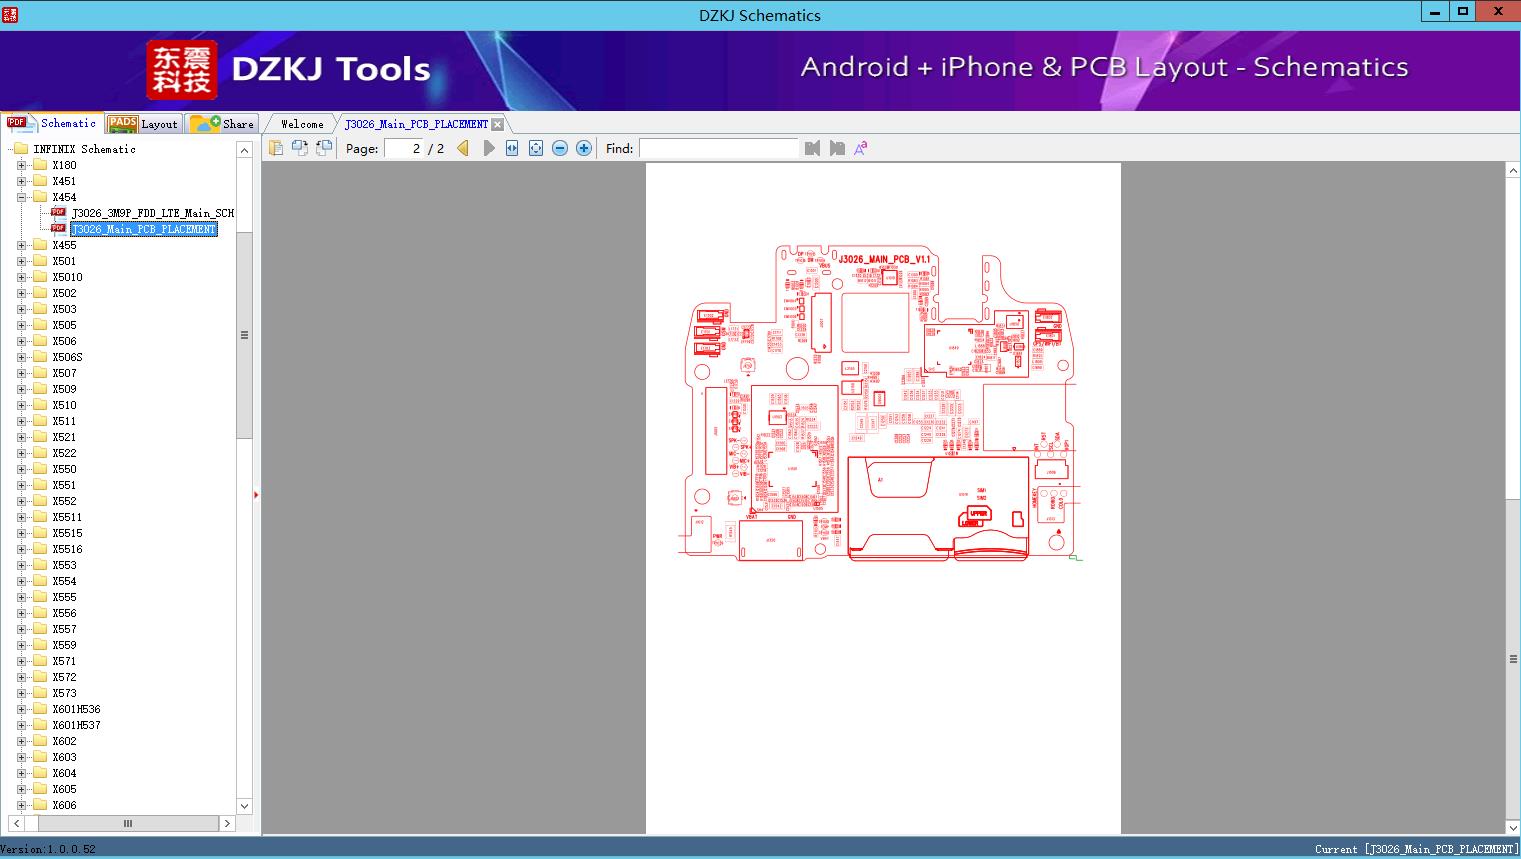The image size is (1521, 859).
Task: Click the find previous icon
Action: coord(812,148)
